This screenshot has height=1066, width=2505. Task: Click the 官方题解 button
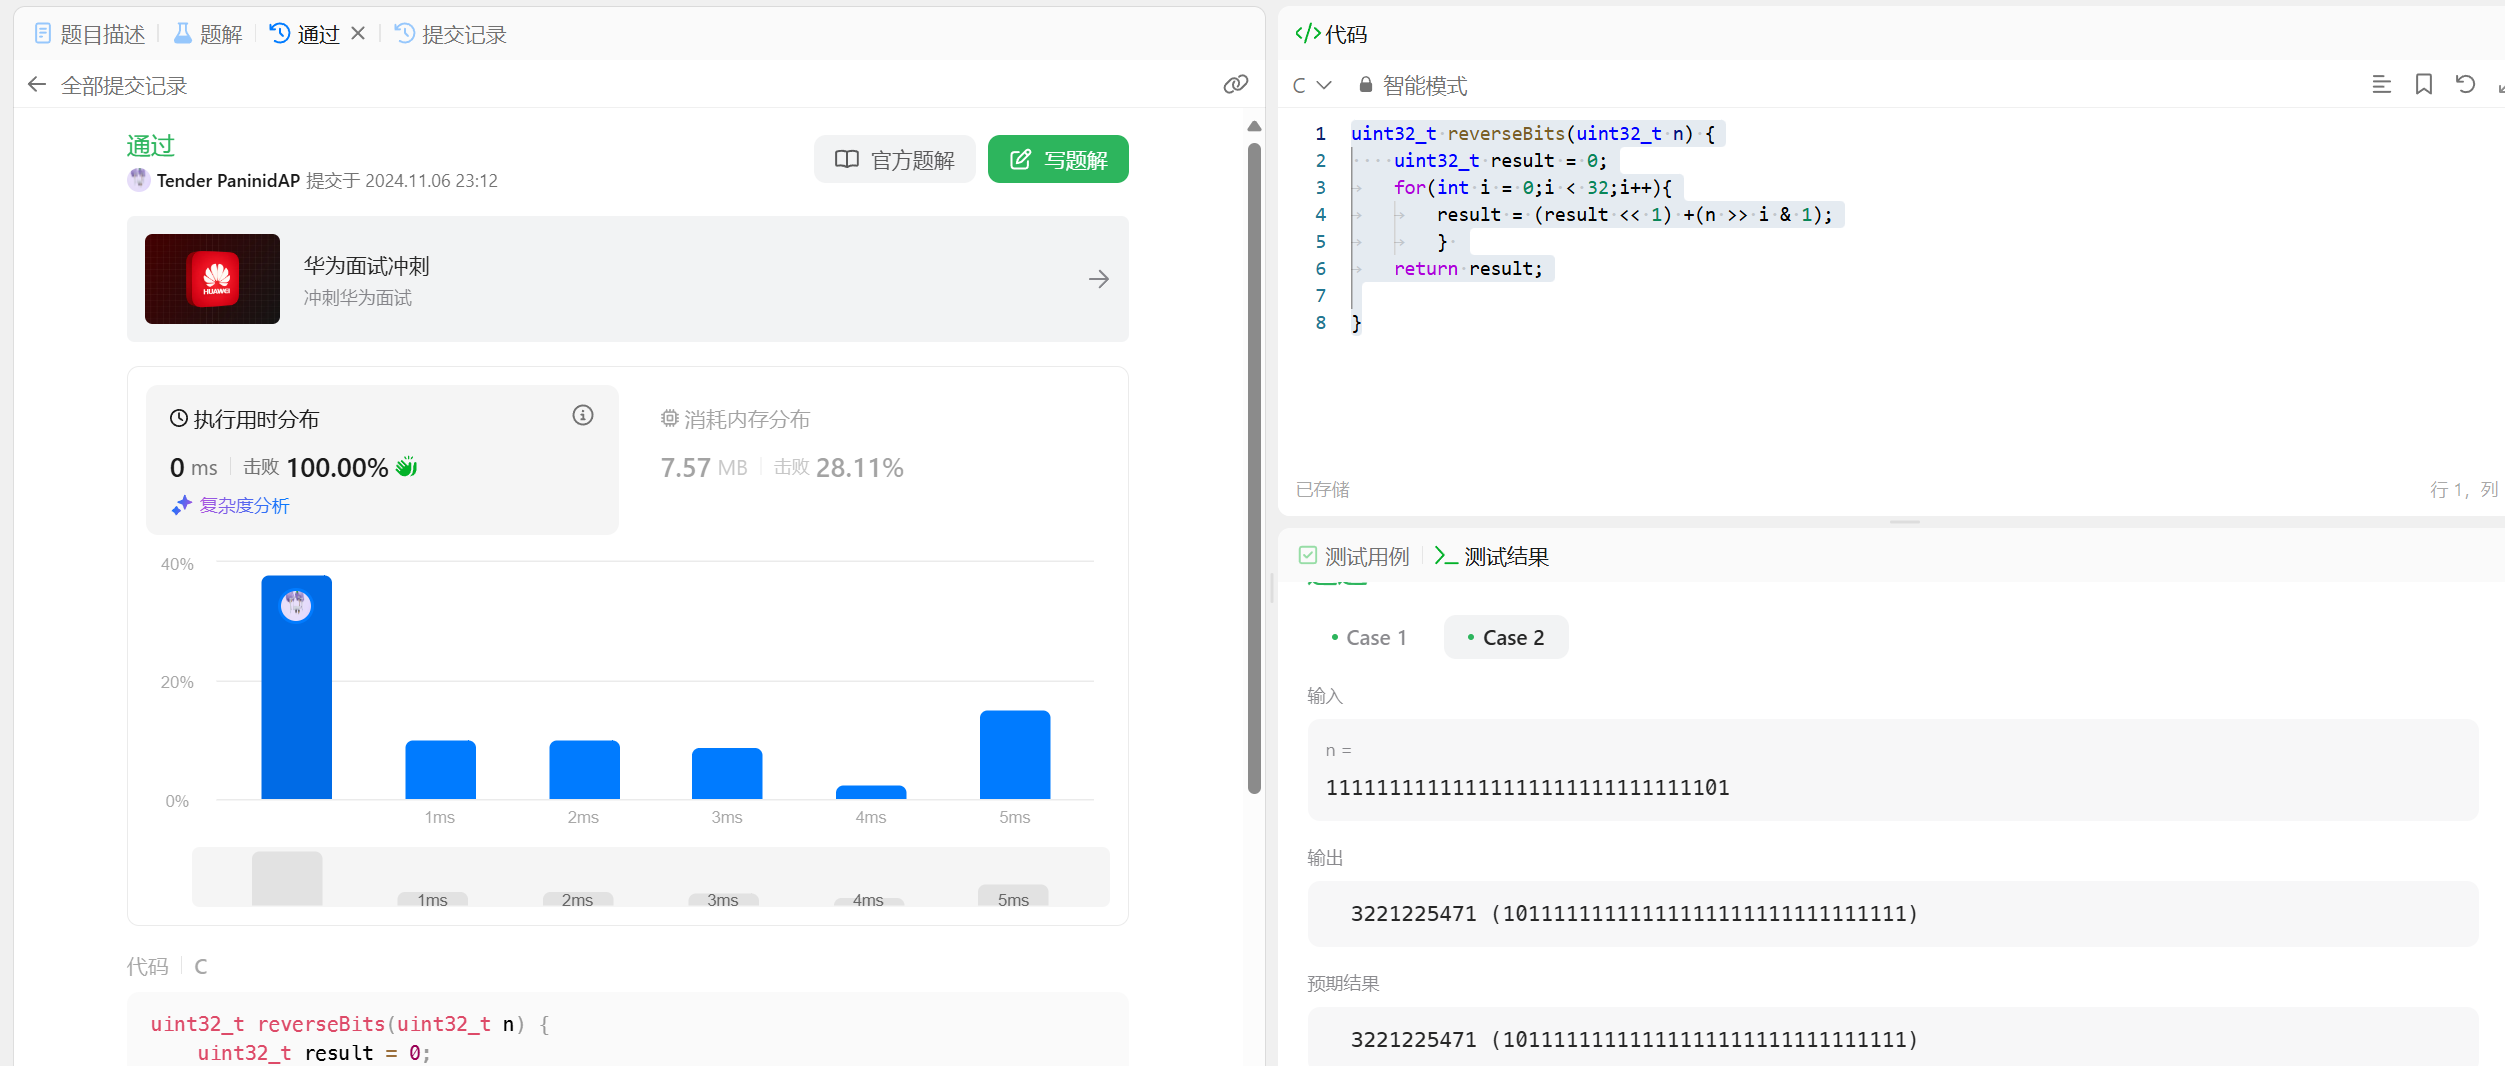895,160
